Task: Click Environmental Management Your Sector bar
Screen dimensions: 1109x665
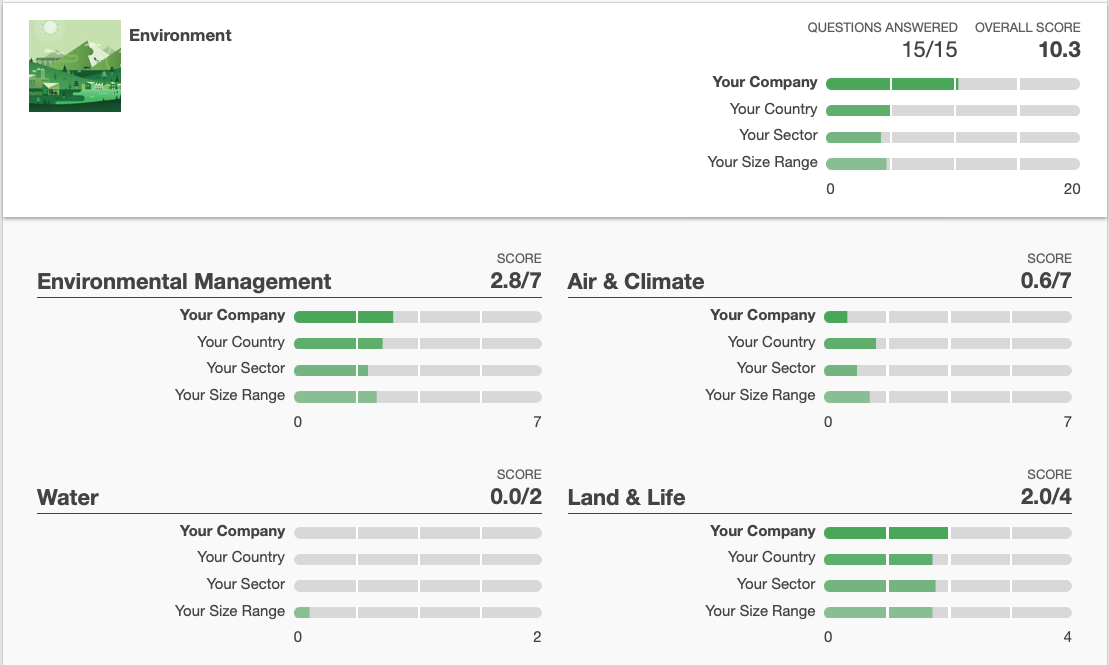Action: pyautogui.click(x=417, y=370)
